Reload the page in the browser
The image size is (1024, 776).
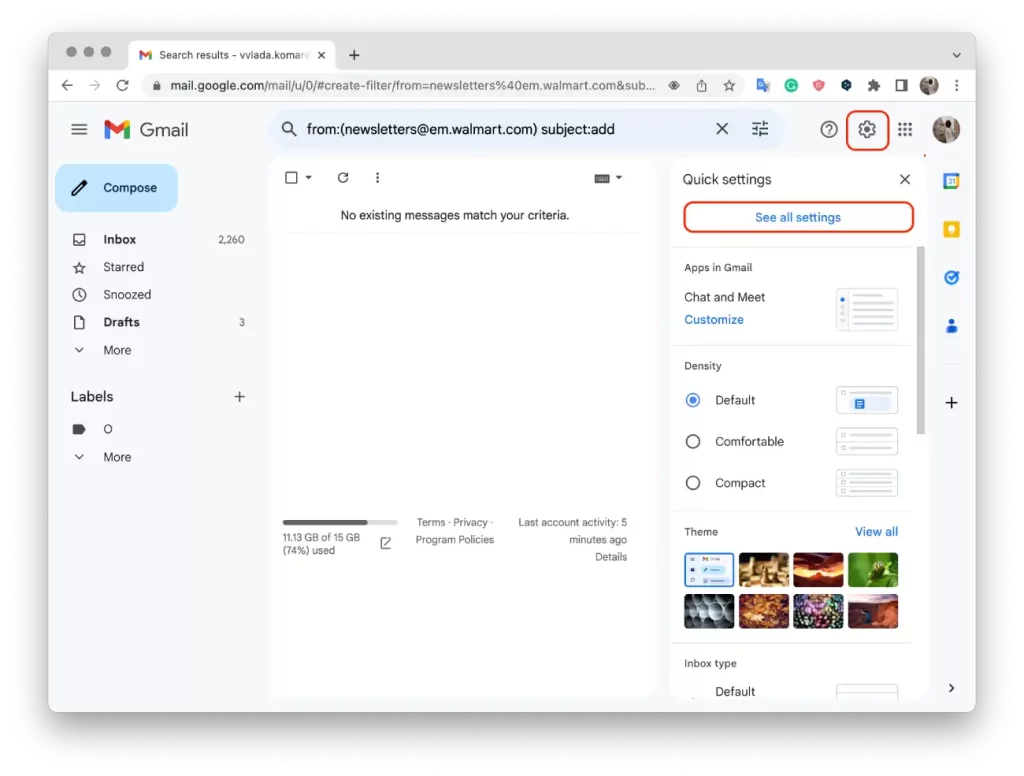122,86
